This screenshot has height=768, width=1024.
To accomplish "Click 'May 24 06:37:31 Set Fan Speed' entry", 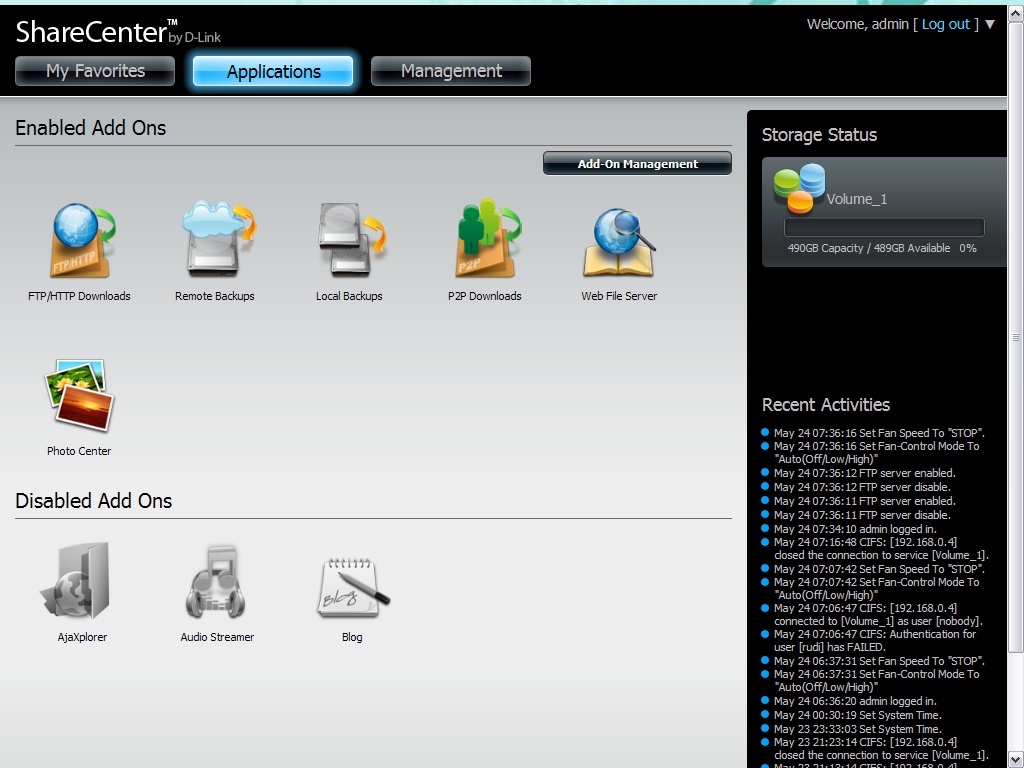I will coord(879,661).
